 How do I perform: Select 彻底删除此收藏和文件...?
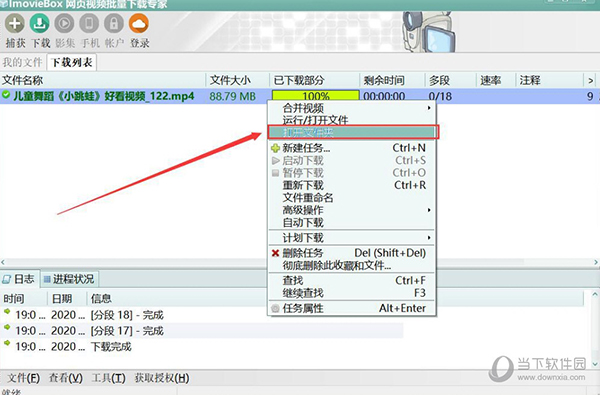click(x=352, y=265)
